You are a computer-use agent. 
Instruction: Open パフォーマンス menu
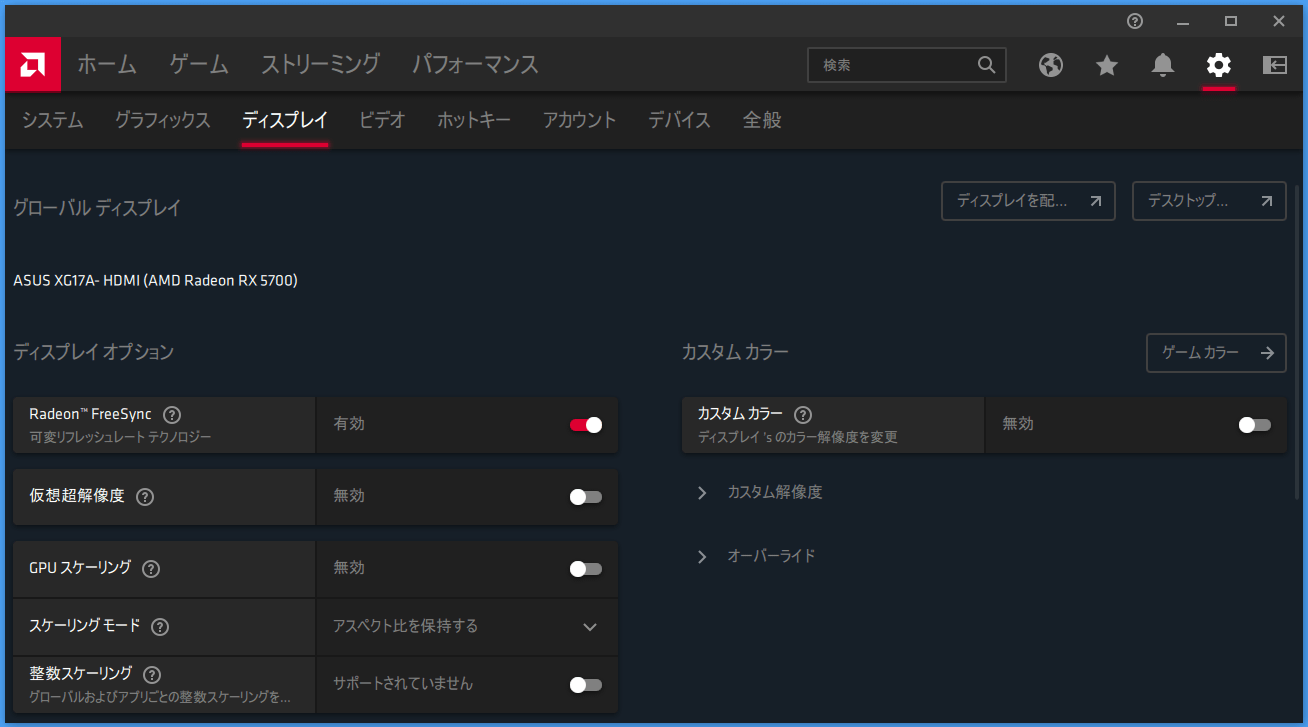point(476,65)
